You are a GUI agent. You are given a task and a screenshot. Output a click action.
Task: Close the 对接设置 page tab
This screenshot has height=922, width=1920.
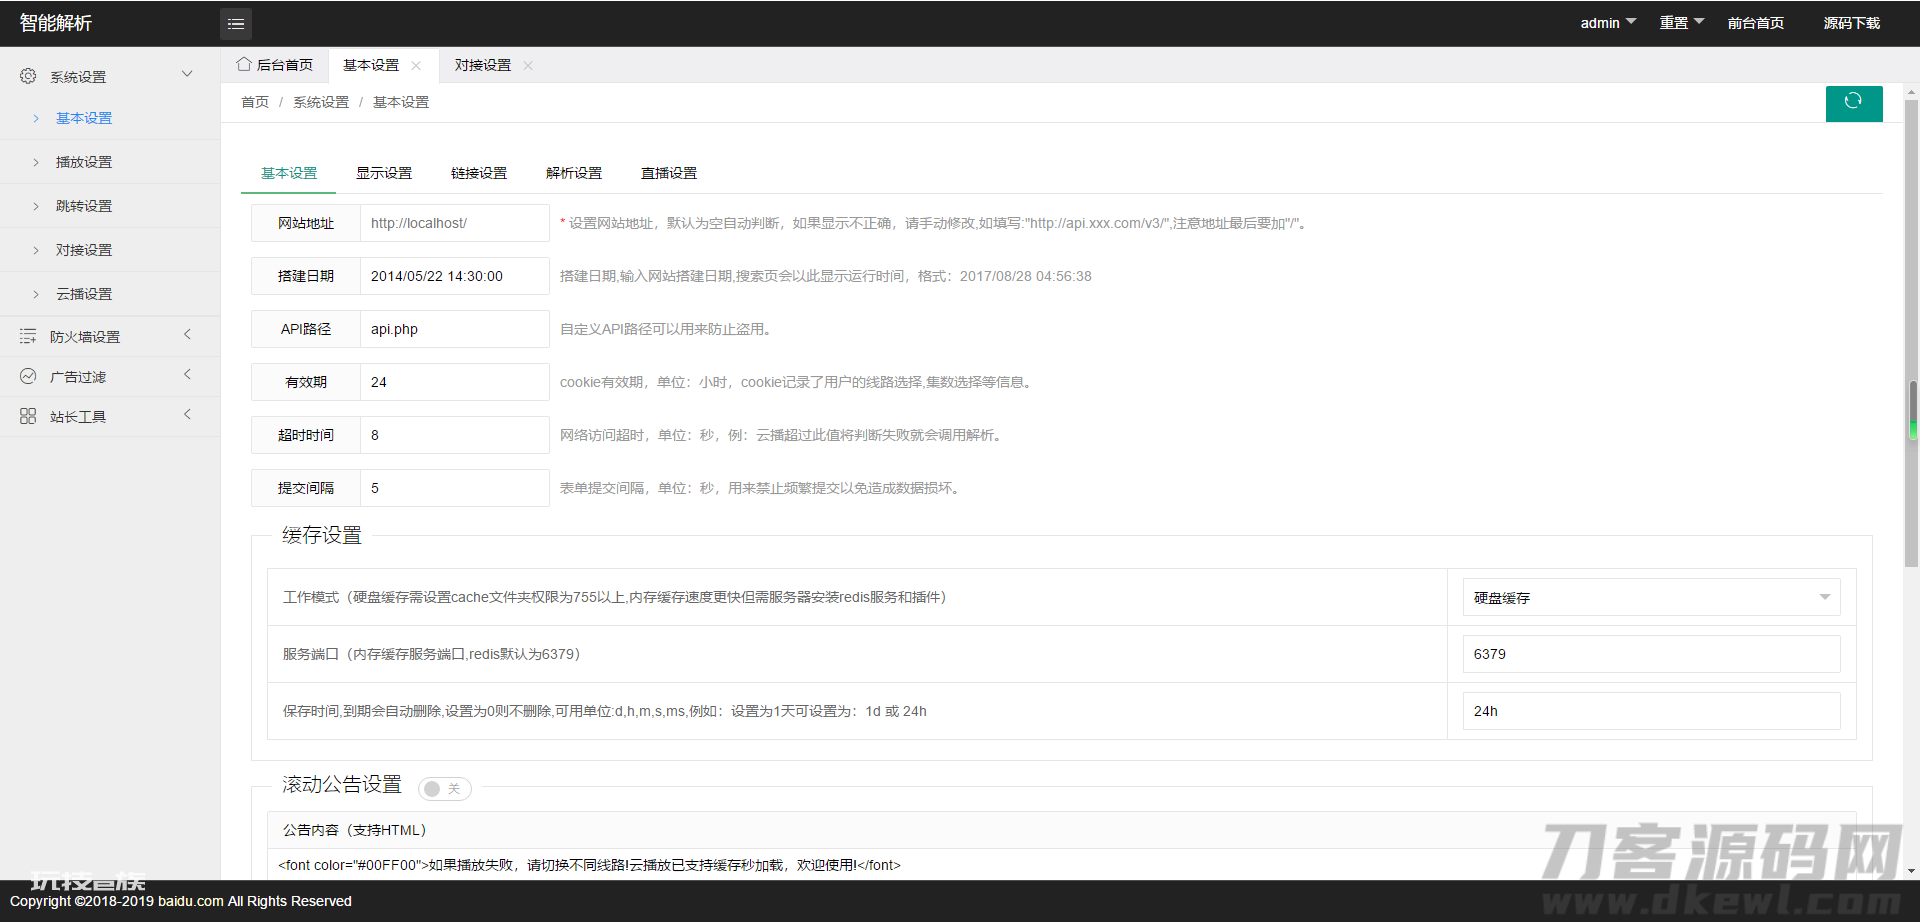coord(528,66)
